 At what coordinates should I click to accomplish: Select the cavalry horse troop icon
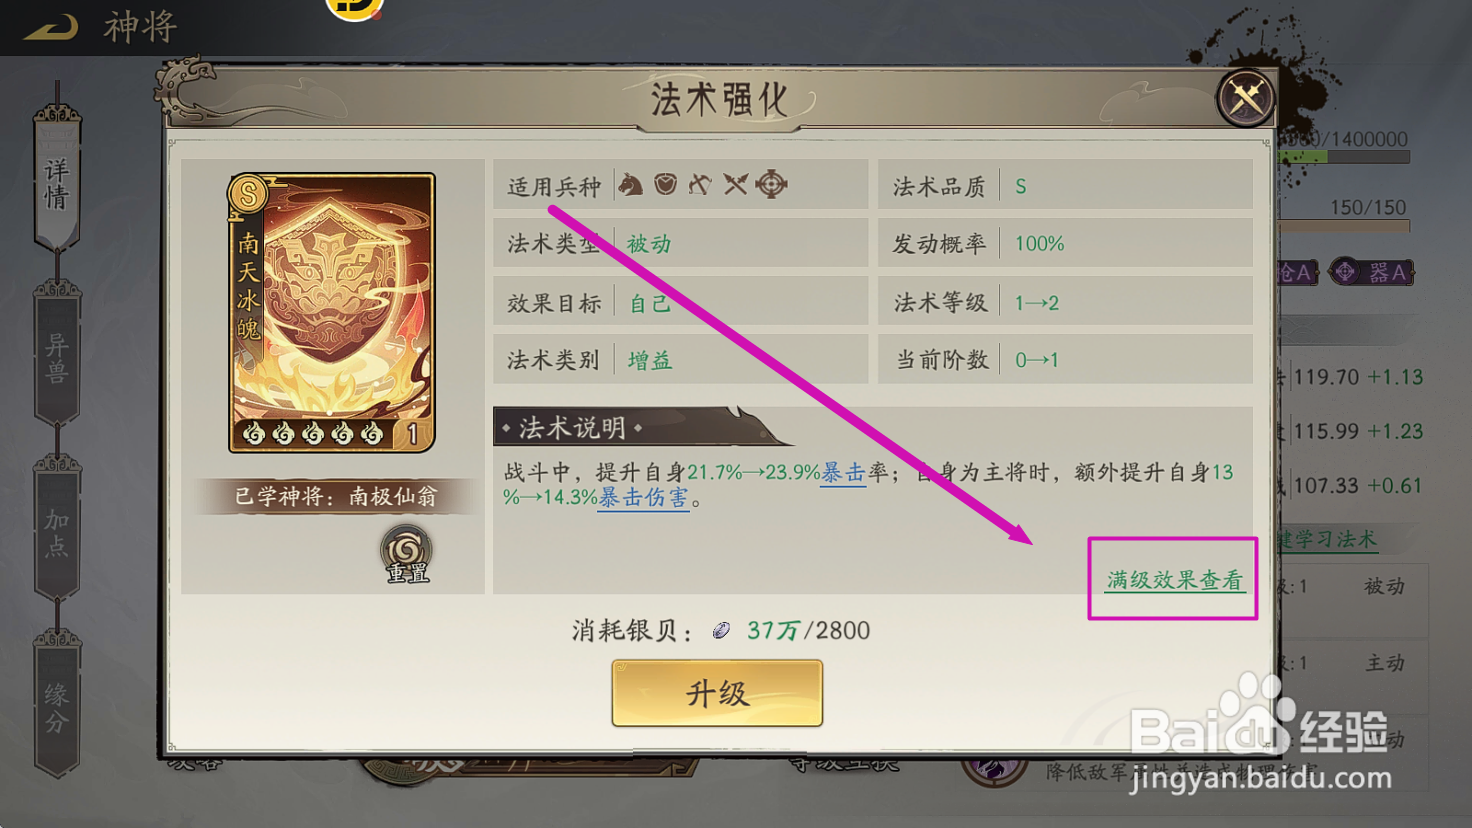[x=630, y=184]
